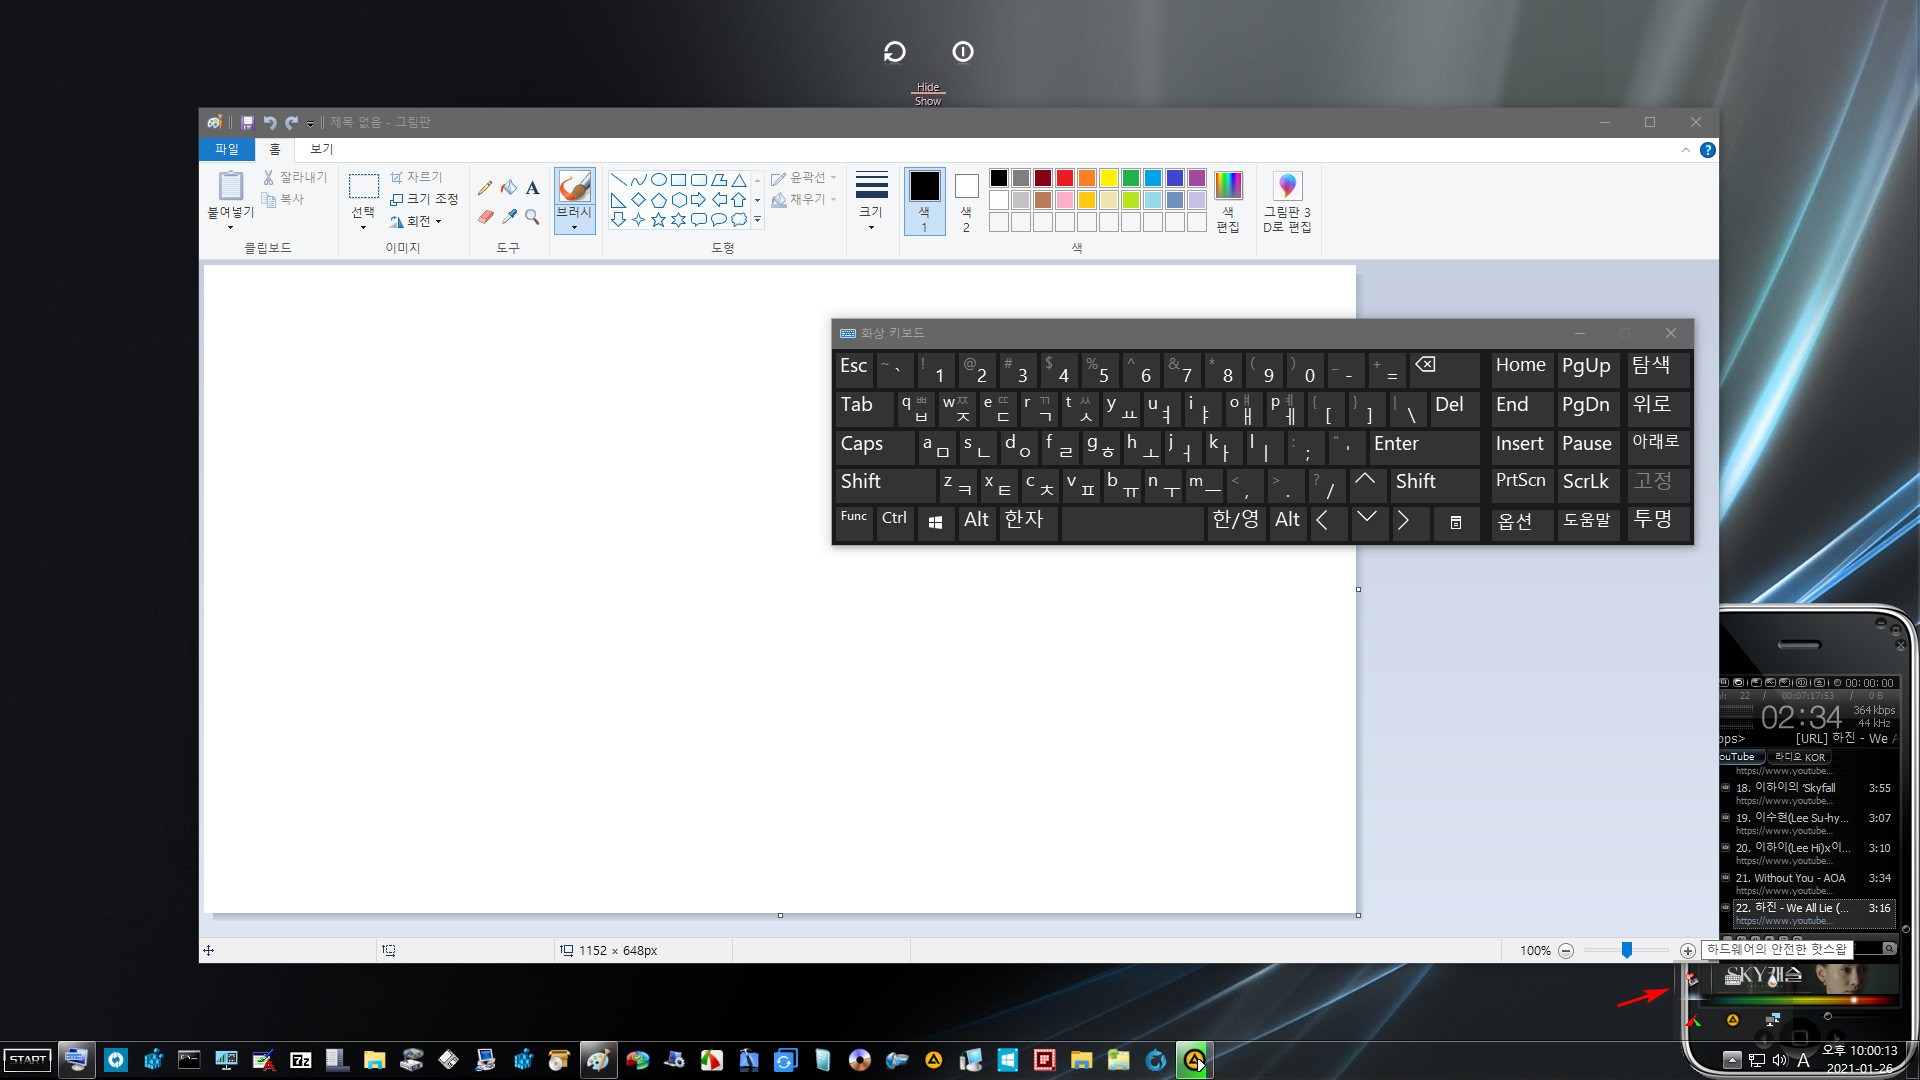Click the zoom out minus button
The height and width of the screenshot is (1080, 1920).
point(1566,951)
